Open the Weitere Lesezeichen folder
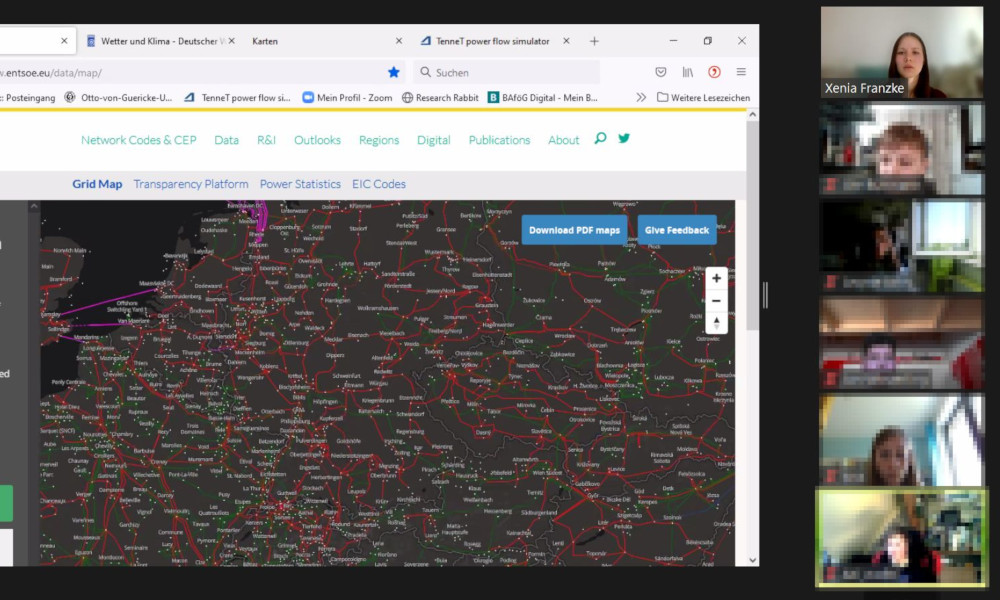The width and height of the screenshot is (1000, 600). tap(703, 98)
